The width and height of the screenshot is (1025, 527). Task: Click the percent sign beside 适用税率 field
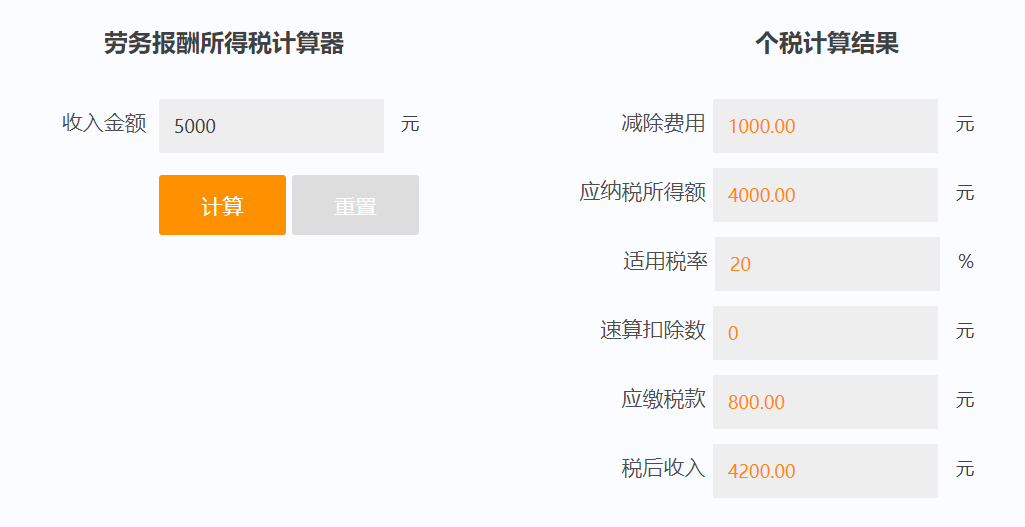coord(965,261)
